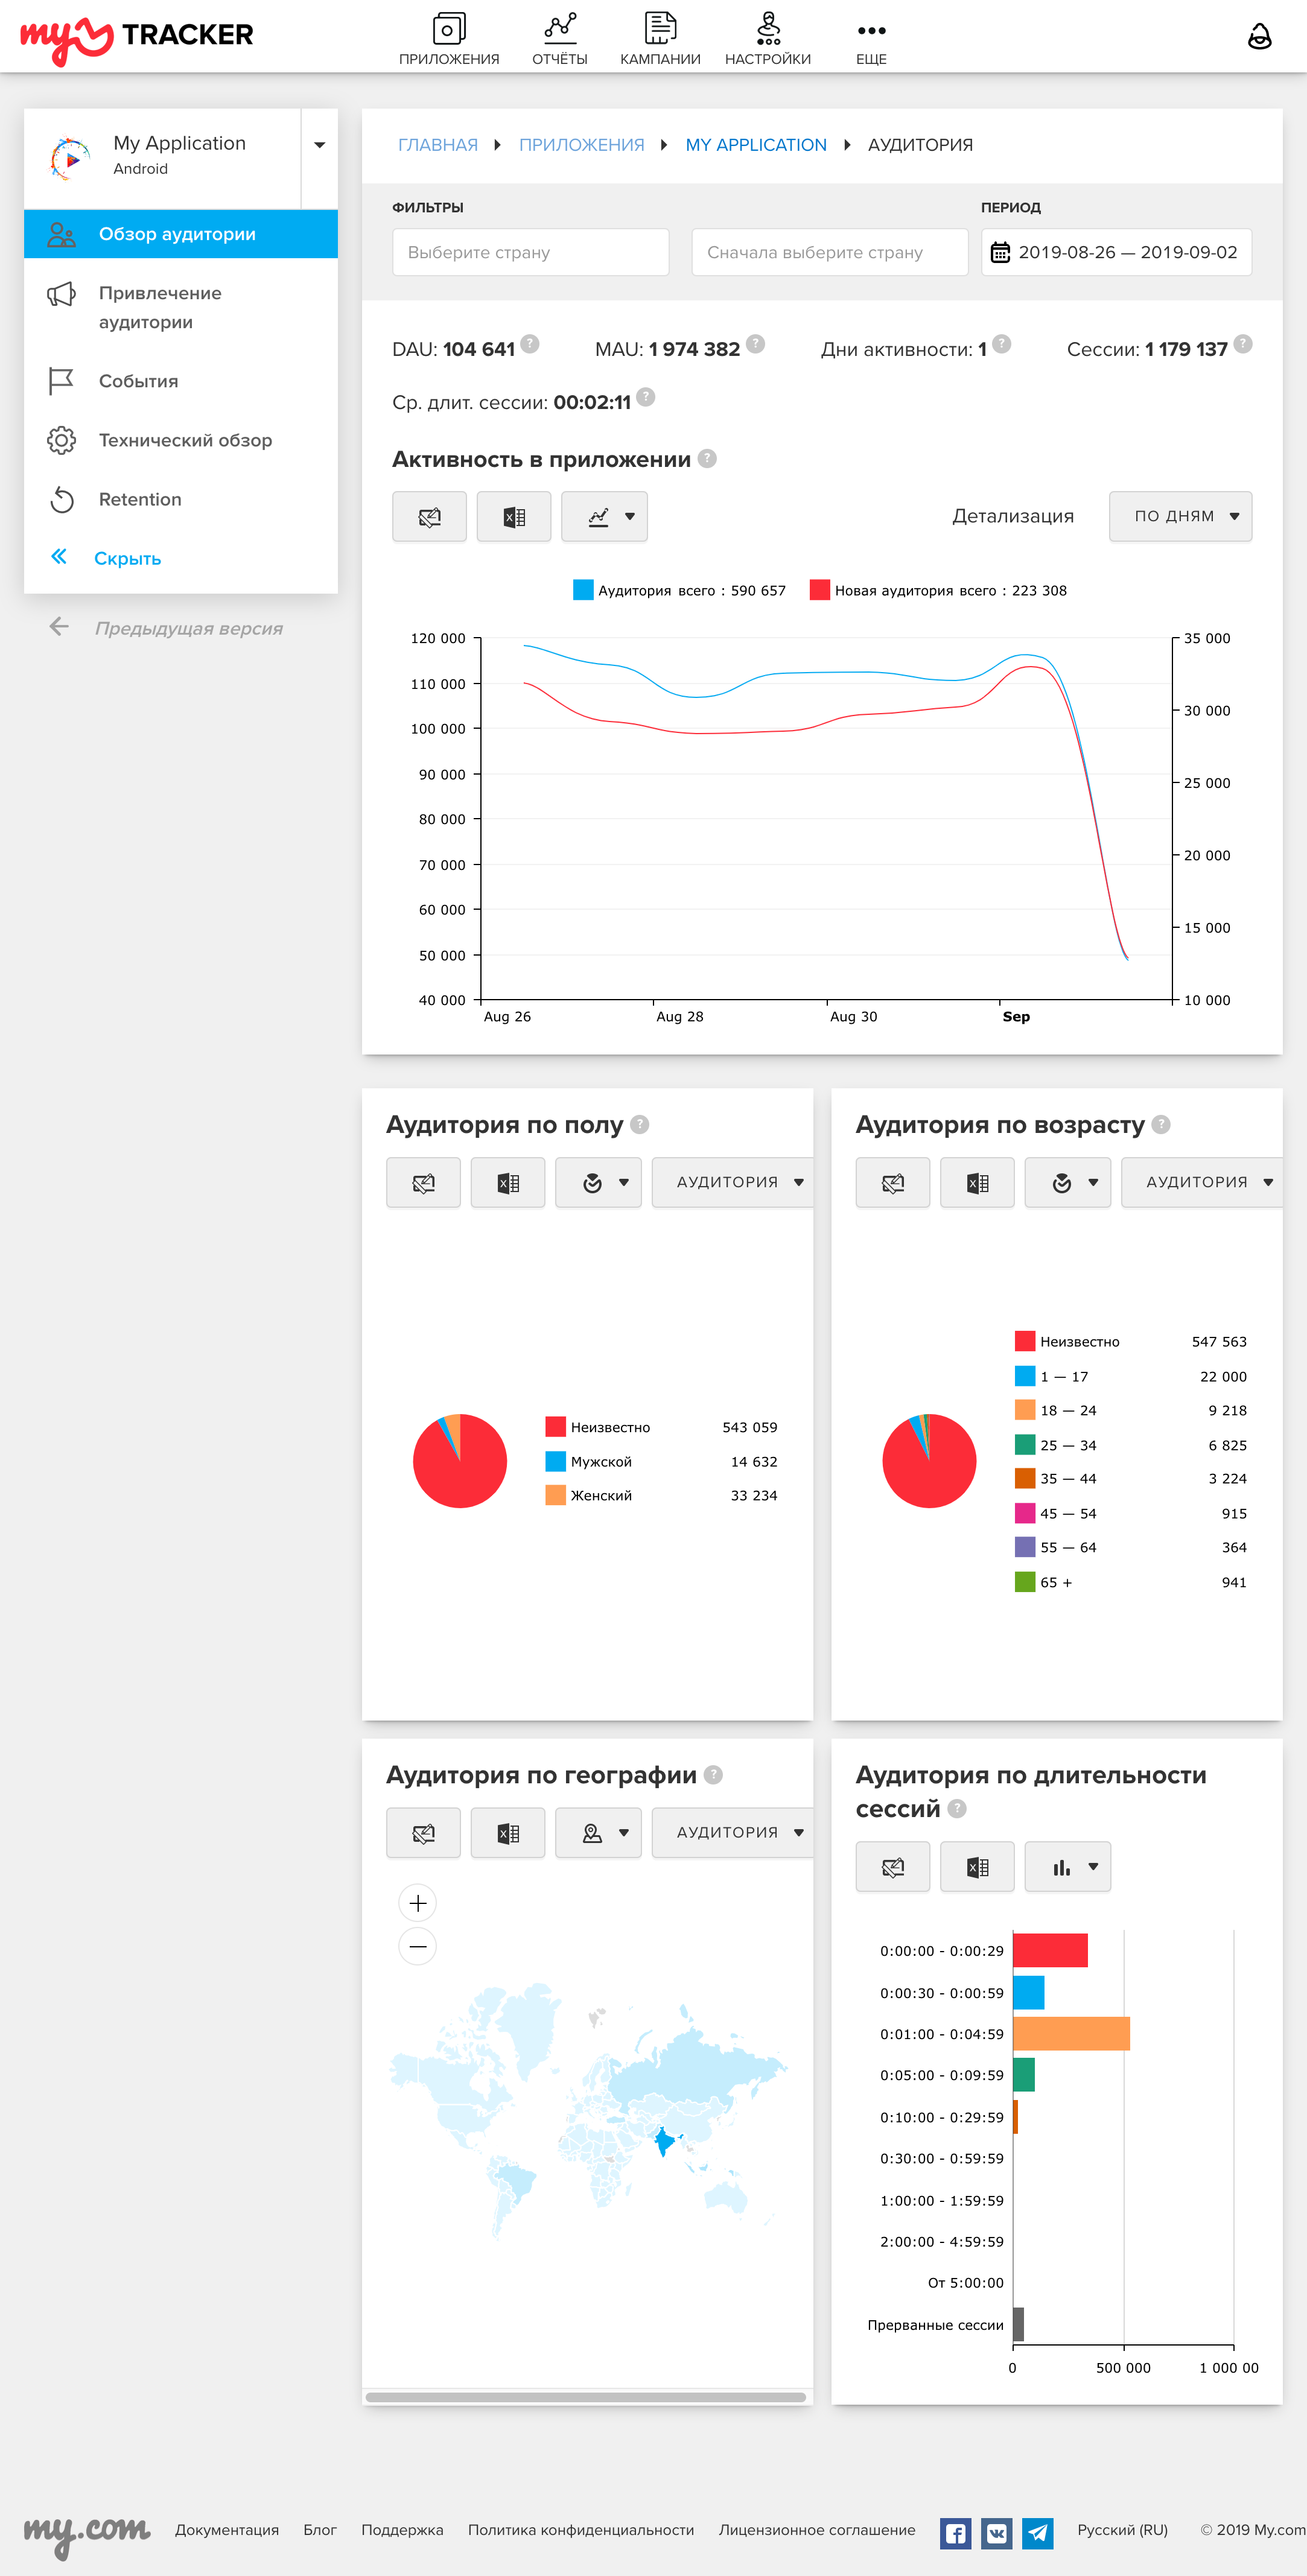Click the activity chart image export icon

429,517
